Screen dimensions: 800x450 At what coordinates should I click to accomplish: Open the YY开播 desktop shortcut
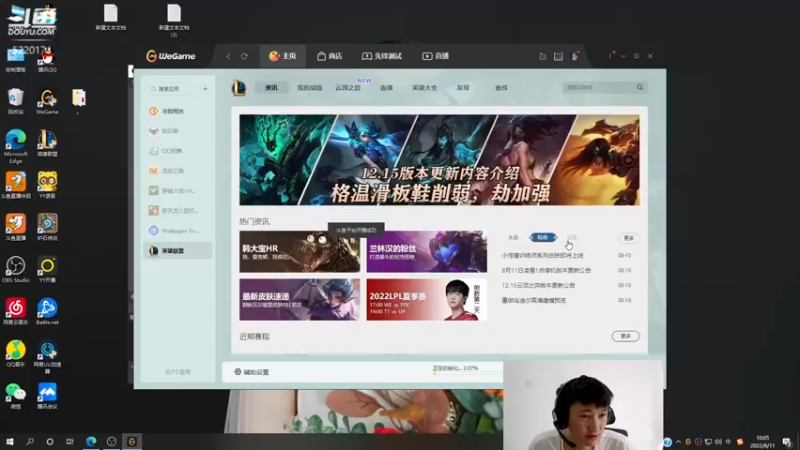click(47, 269)
